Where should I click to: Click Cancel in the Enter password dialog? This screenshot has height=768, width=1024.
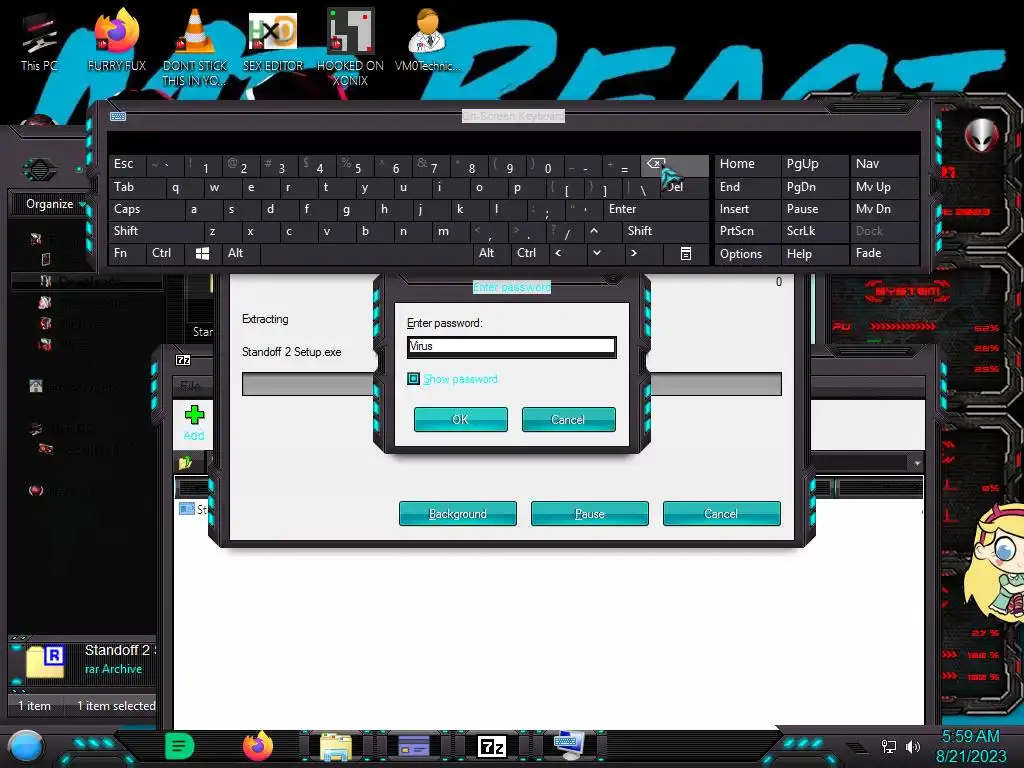[568, 419]
